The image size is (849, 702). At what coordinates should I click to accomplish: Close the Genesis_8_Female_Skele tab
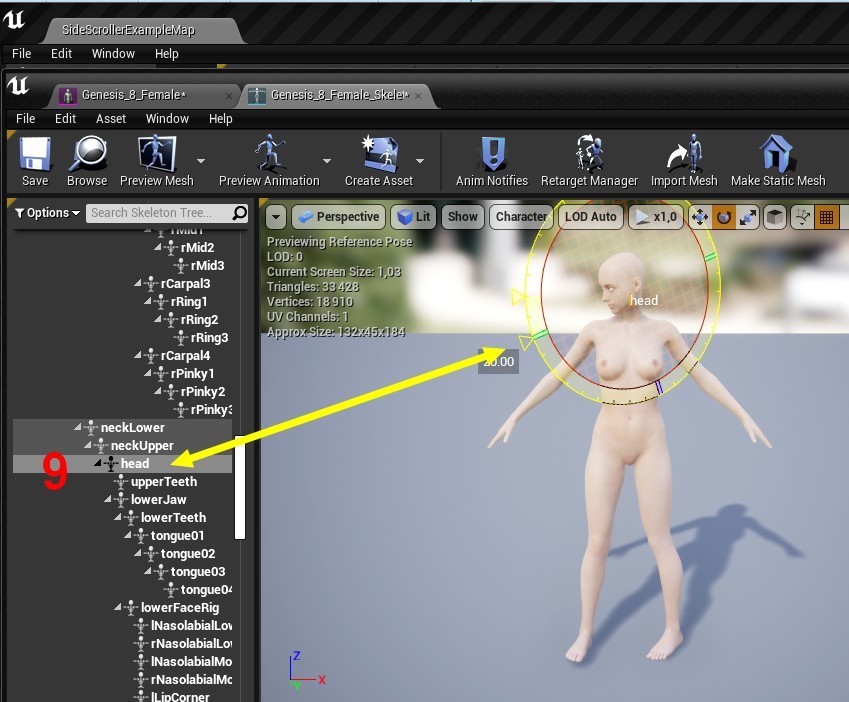[418, 96]
